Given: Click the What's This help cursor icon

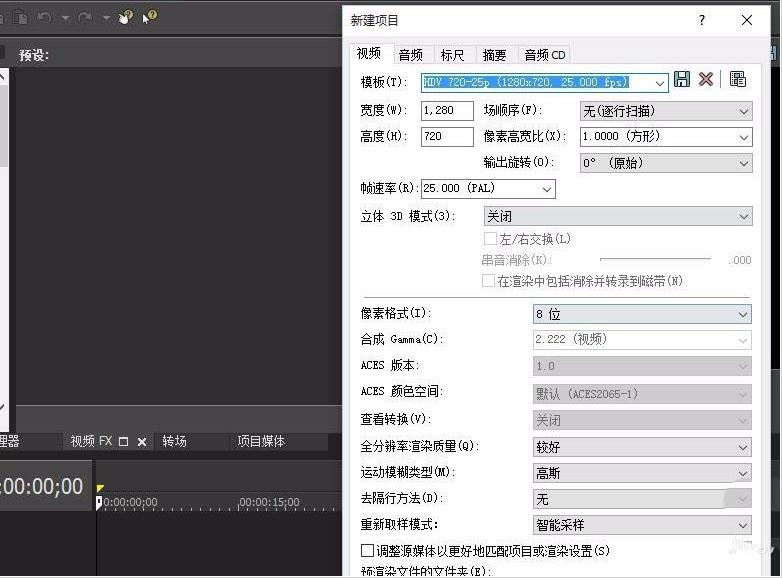Looking at the screenshot, I should [x=150, y=17].
